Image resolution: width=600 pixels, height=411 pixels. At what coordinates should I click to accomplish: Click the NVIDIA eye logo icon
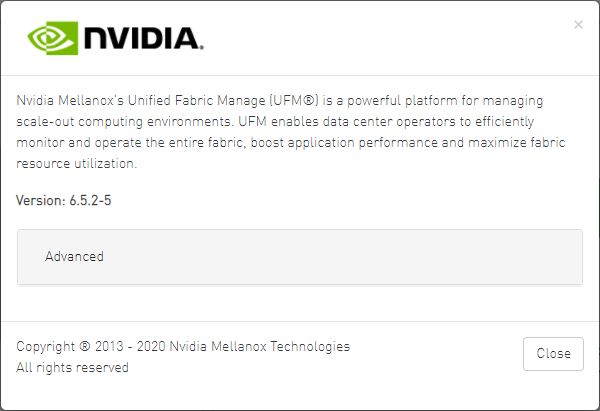tap(51, 38)
